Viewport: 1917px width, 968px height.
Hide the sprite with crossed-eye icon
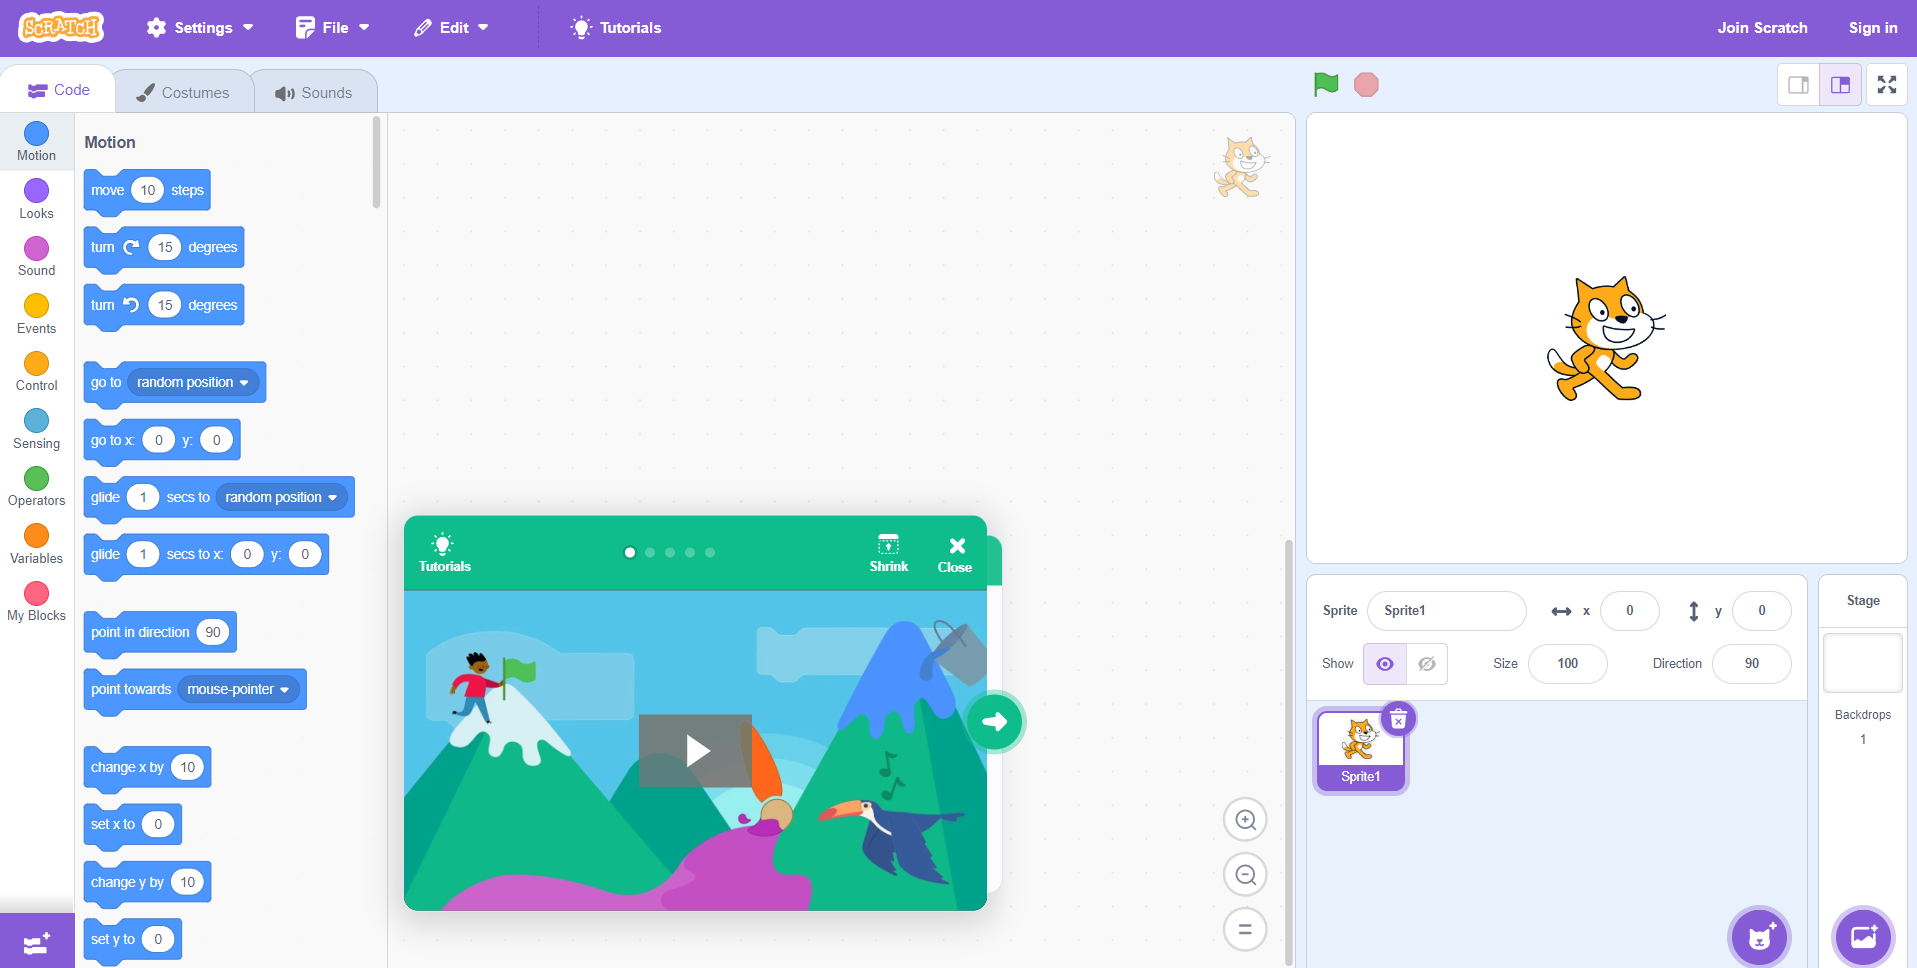pyautogui.click(x=1427, y=664)
